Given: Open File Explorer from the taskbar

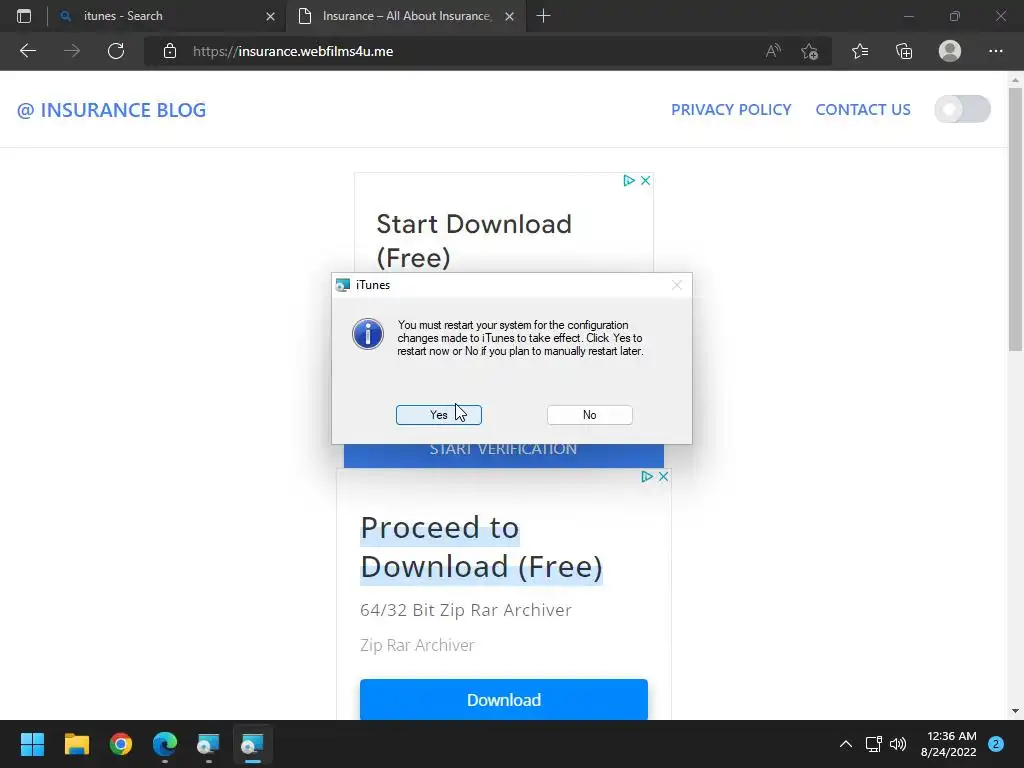Looking at the screenshot, I should (77, 744).
